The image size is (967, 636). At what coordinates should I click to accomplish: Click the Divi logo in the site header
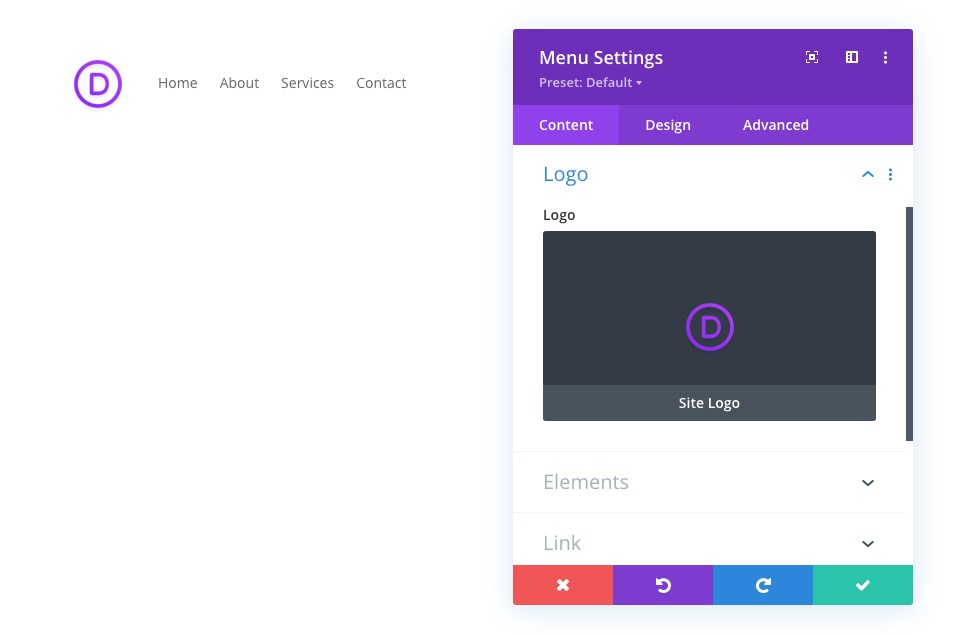pos(97,84)
